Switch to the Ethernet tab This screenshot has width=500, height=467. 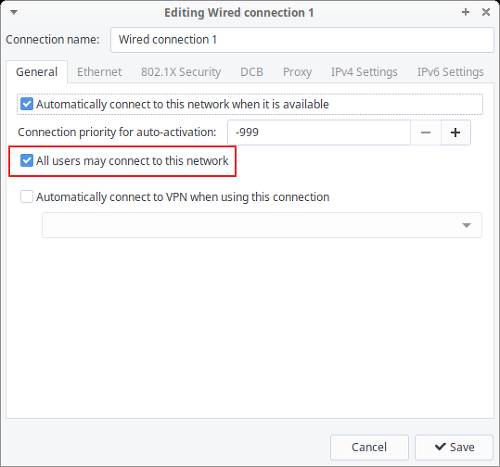[x=99, y=72]
